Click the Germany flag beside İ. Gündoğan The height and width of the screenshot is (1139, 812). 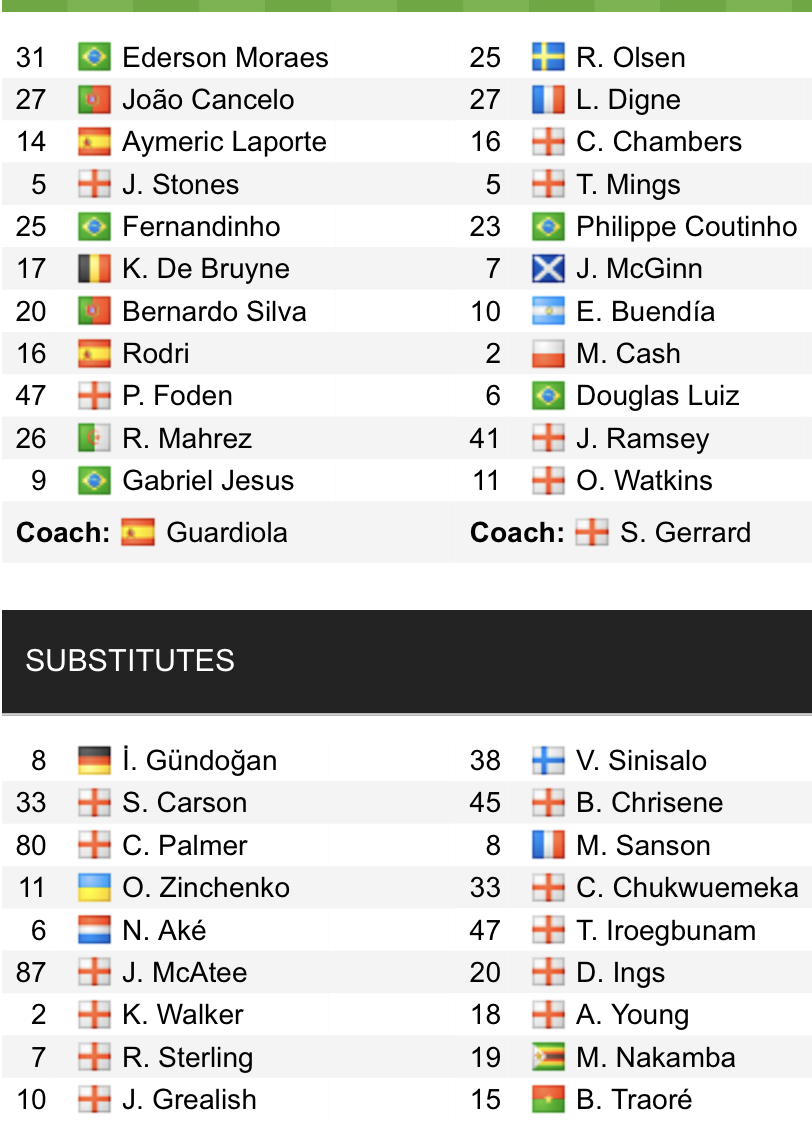pyautogui.click(x=94, y=761)
